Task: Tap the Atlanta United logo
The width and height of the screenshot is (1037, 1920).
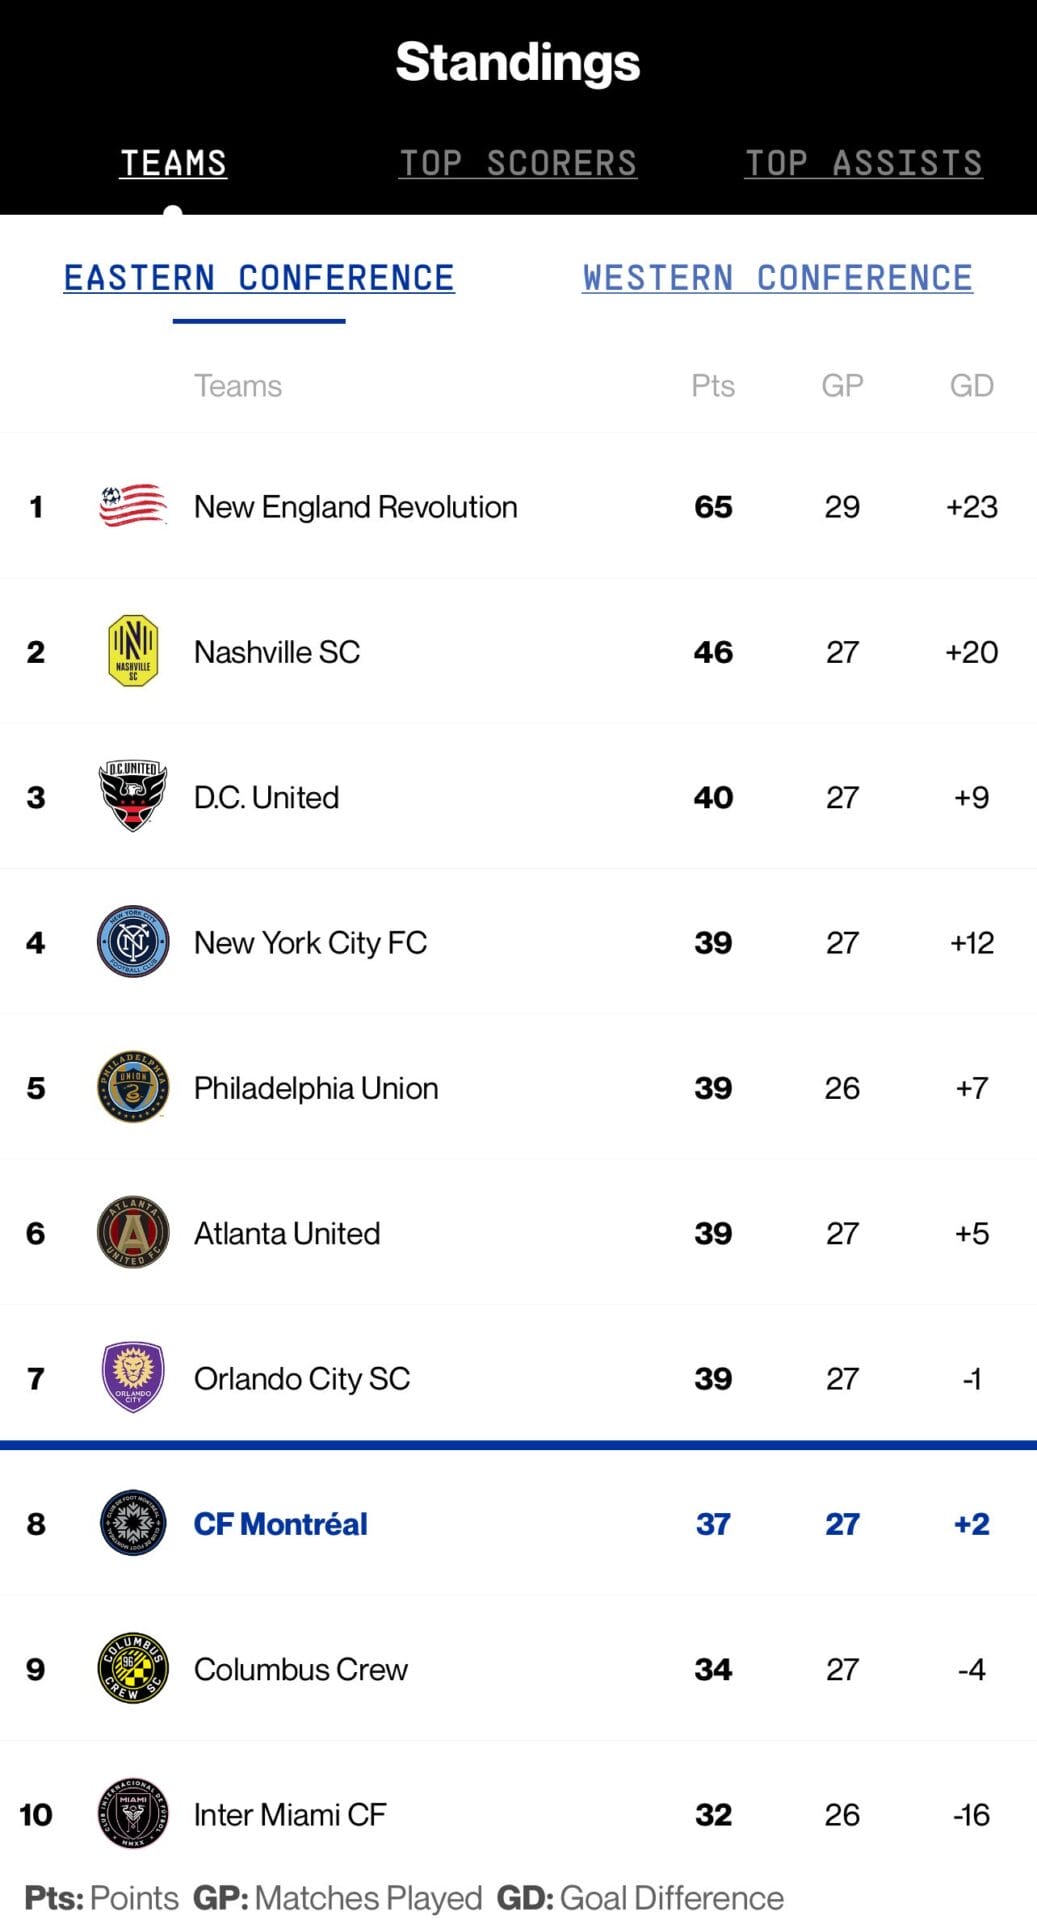Action: pyautogui.click(x=132, y=1232)
